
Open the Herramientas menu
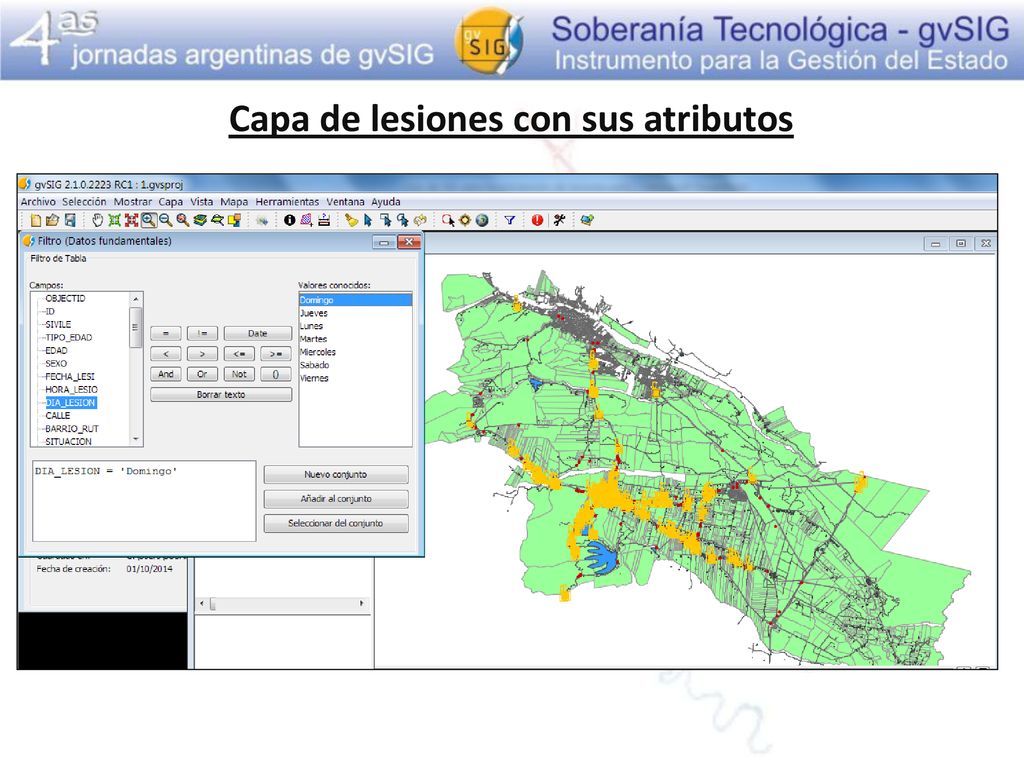coord(287,202)
